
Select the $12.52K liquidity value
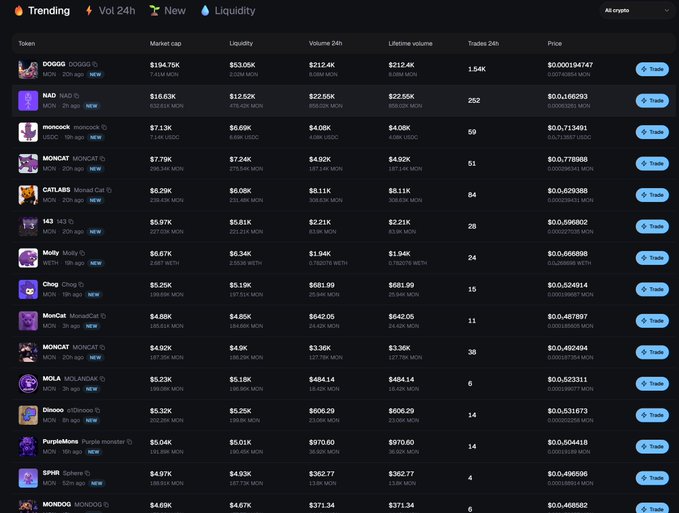coord(242,96)
